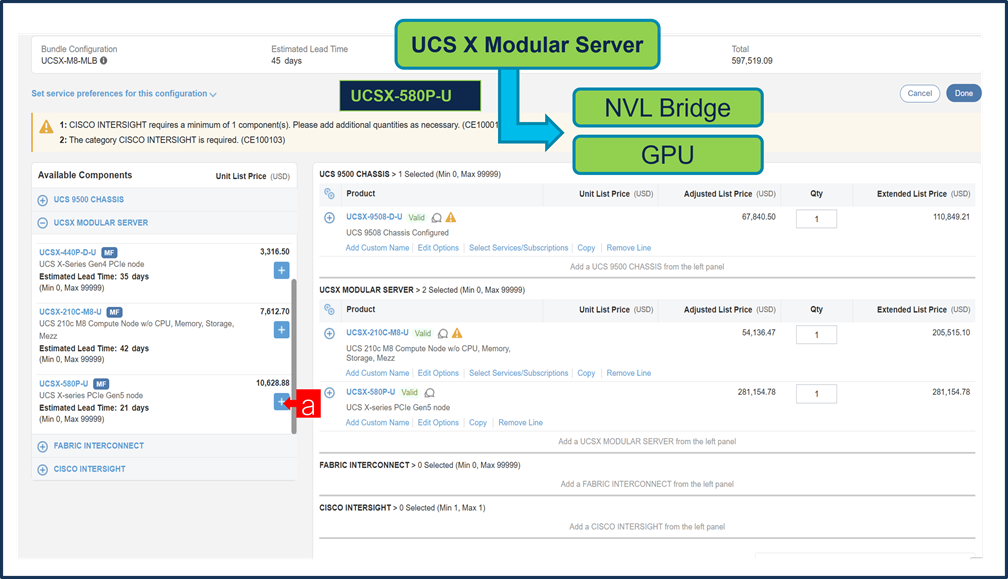Expand the CISCO INTERSIGHT category
The width and height of the screenshot is (1008, 579).
(x=42, y=470)
